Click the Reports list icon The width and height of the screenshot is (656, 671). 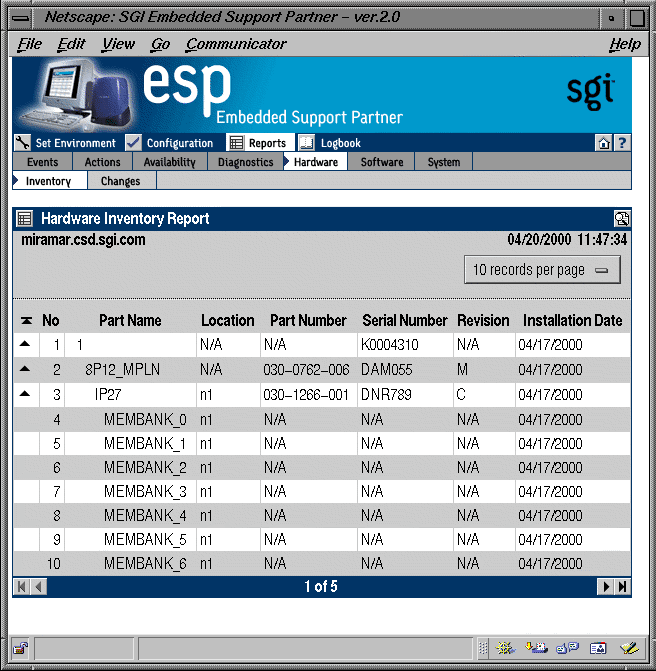(236, 143)
